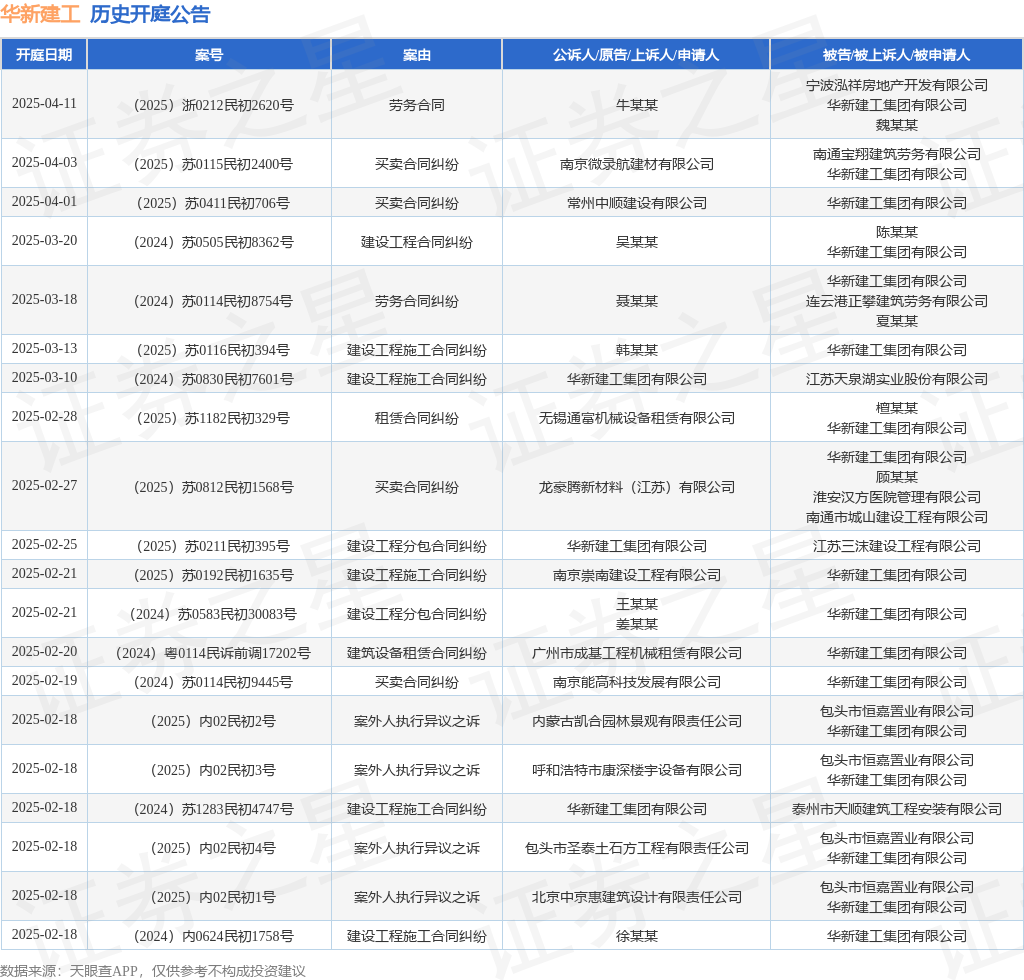Click case number （2025）内02民初4号

pos(210,848)
